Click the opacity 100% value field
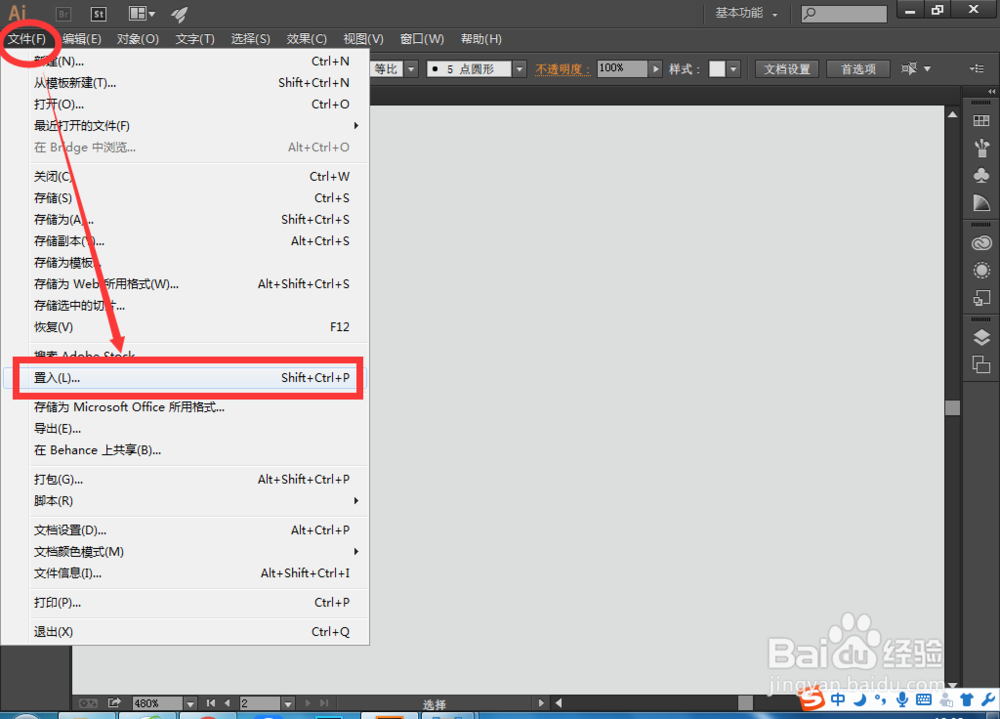Image resolution: width=1000 pixels, height=719 pixels. 622,68
